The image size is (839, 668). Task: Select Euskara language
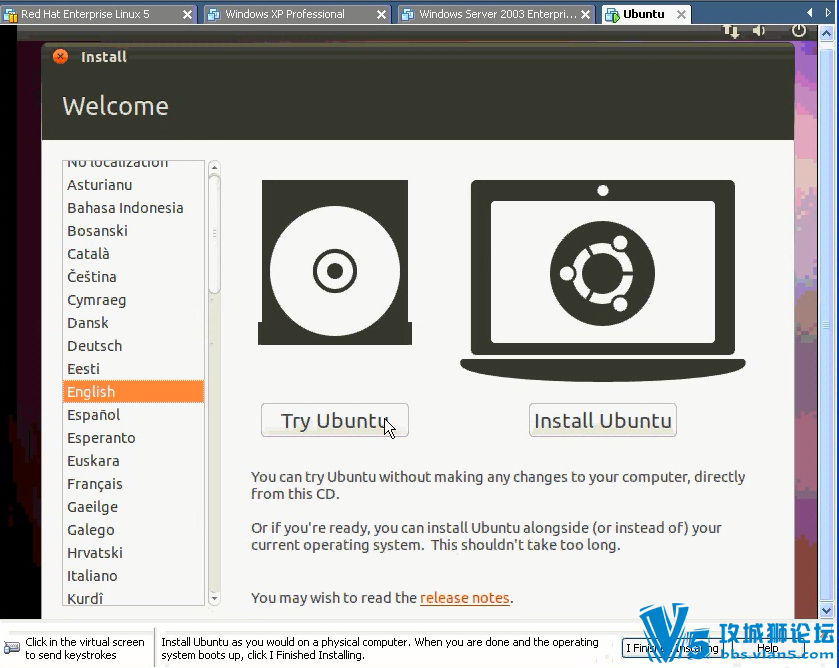(133, 461)
